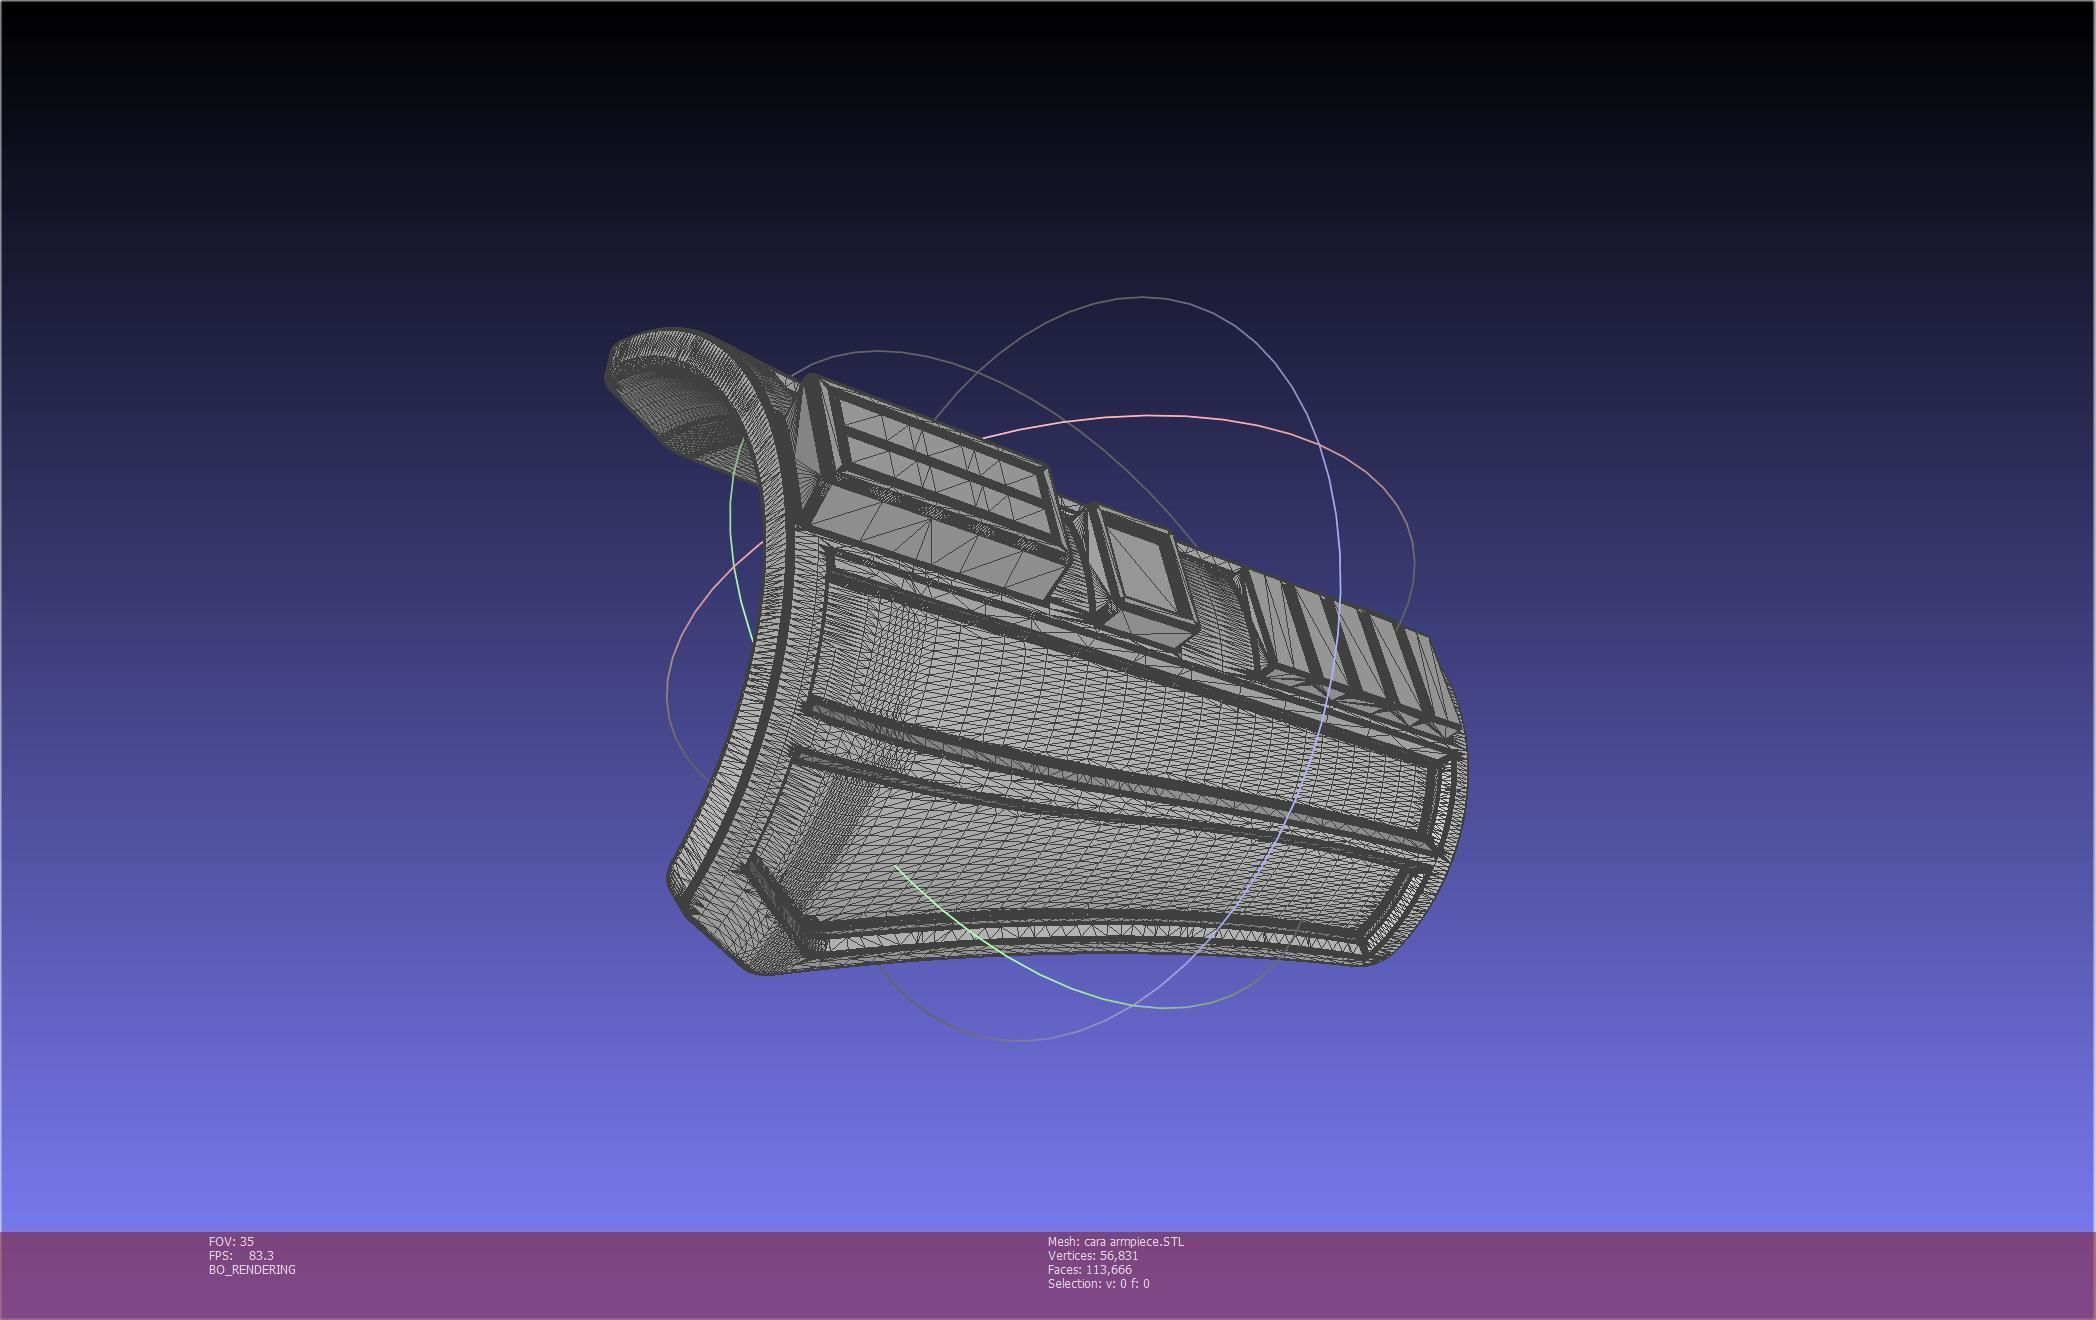Click the armpiece 3D mesh model
Viewport: 2096px width, 1320px height.
[1036, 652]
